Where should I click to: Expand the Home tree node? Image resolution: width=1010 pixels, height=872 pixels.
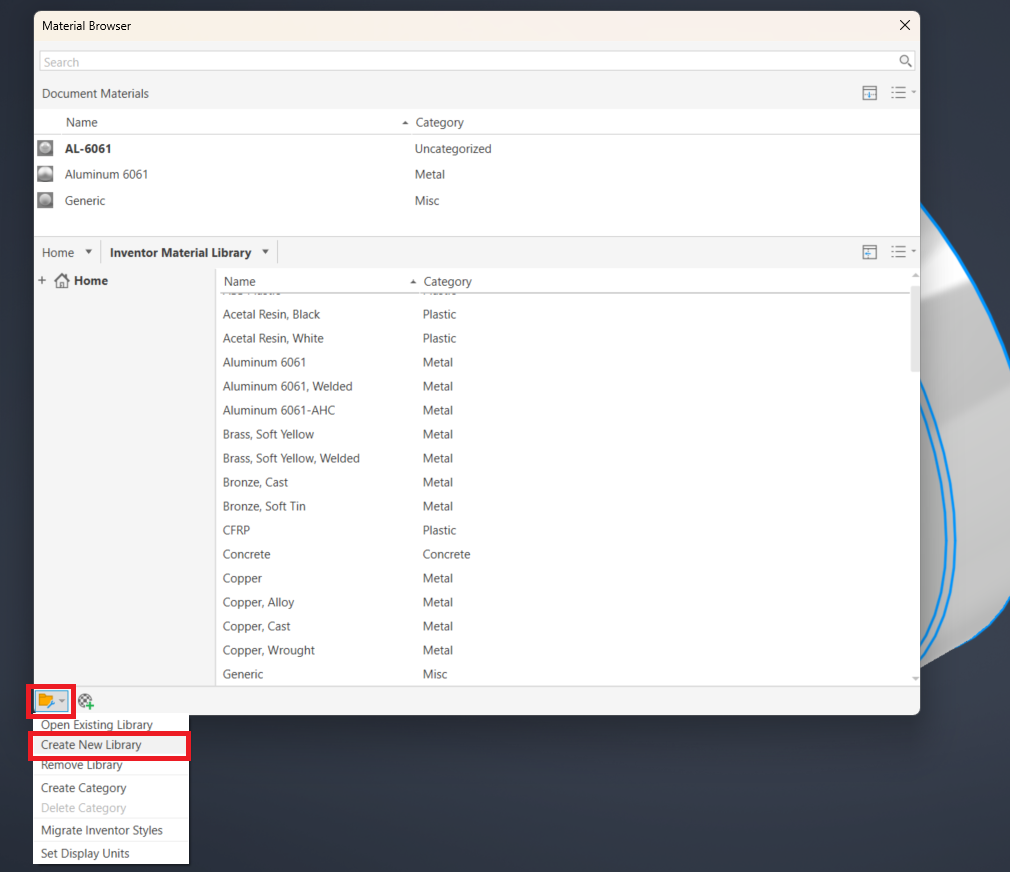(x=42, y=280)
